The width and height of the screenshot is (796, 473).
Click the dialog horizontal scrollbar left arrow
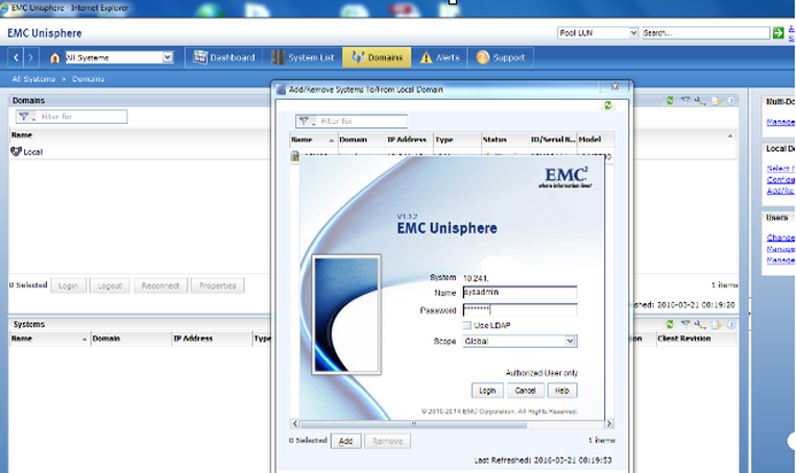pos(295,424)
